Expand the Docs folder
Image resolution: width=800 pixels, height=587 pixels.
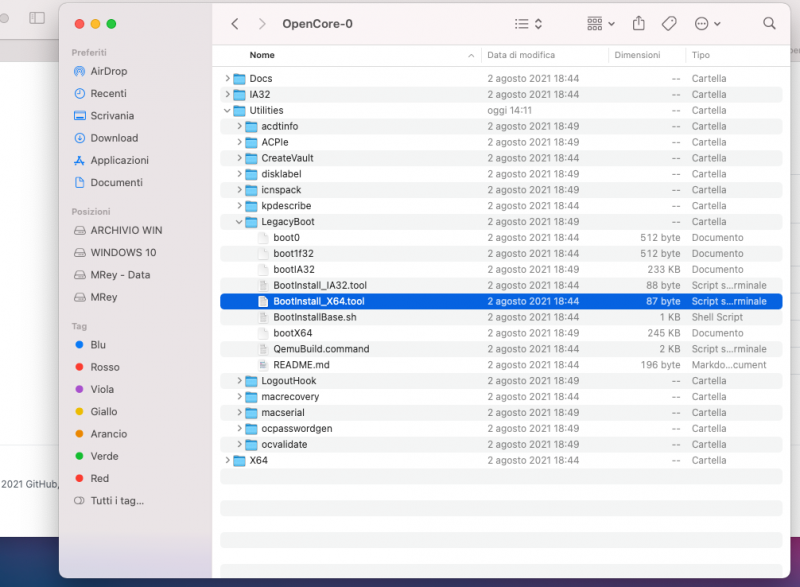click(x=227, y=79)
